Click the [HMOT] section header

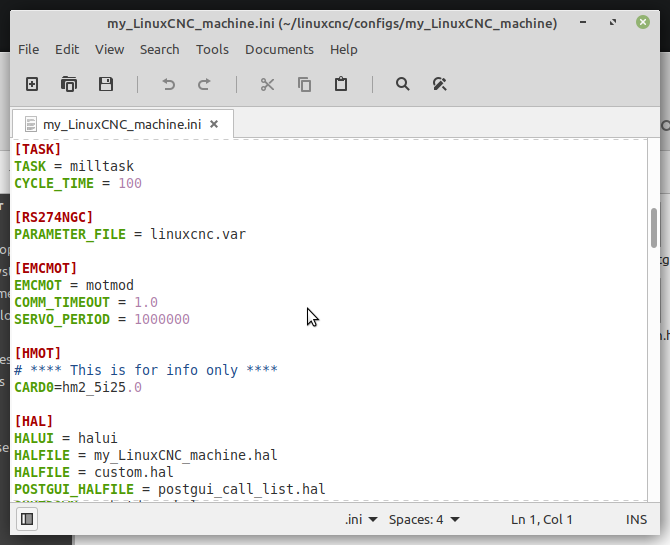(38, 353)
